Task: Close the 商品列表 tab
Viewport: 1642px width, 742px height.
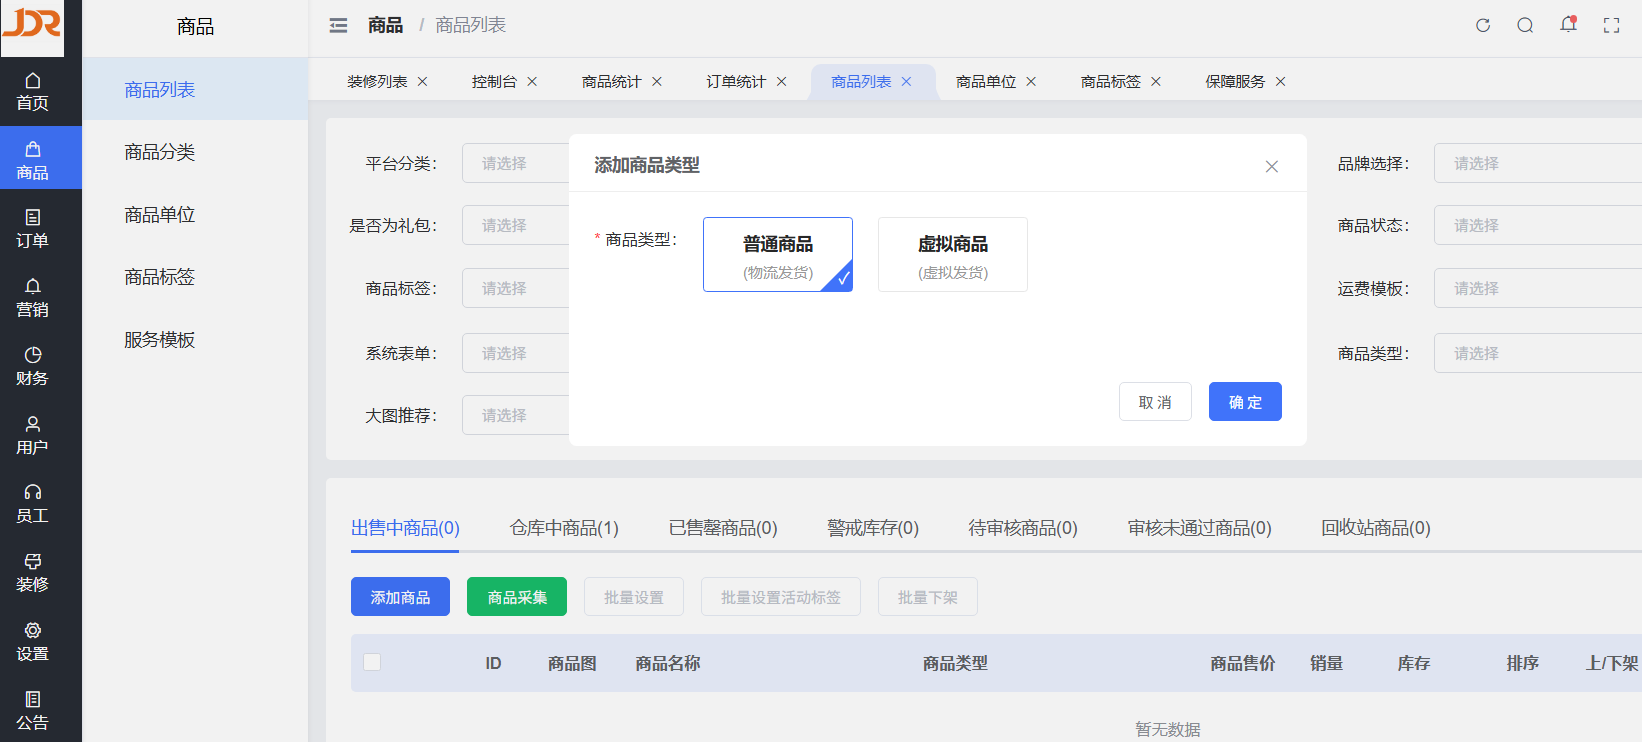Action: 906,81
